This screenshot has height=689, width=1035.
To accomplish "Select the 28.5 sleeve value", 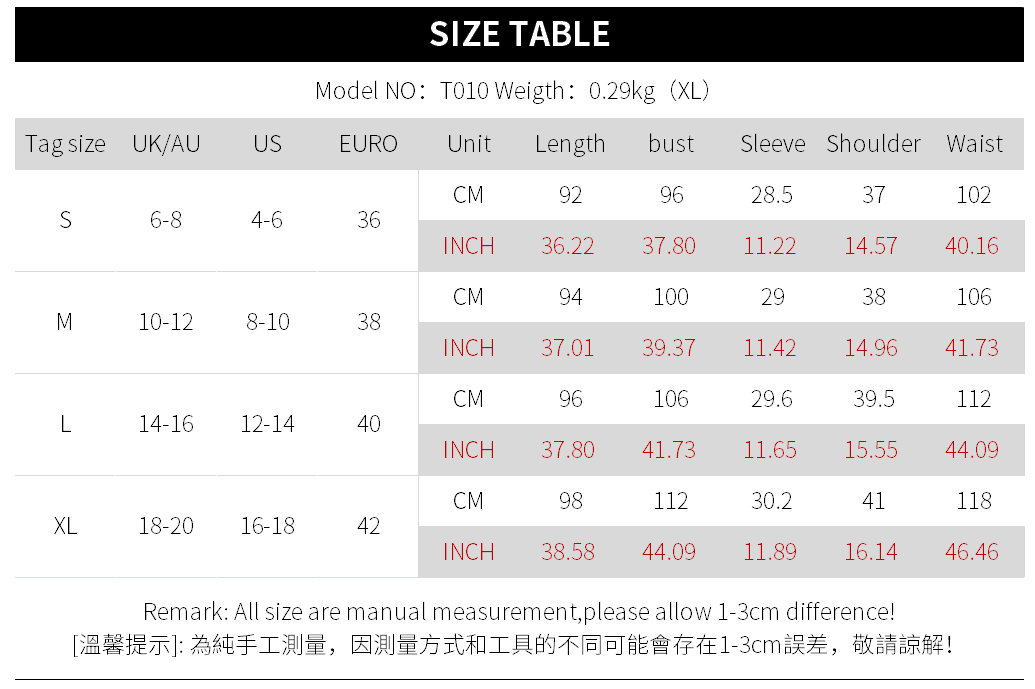I will point(772,195).
